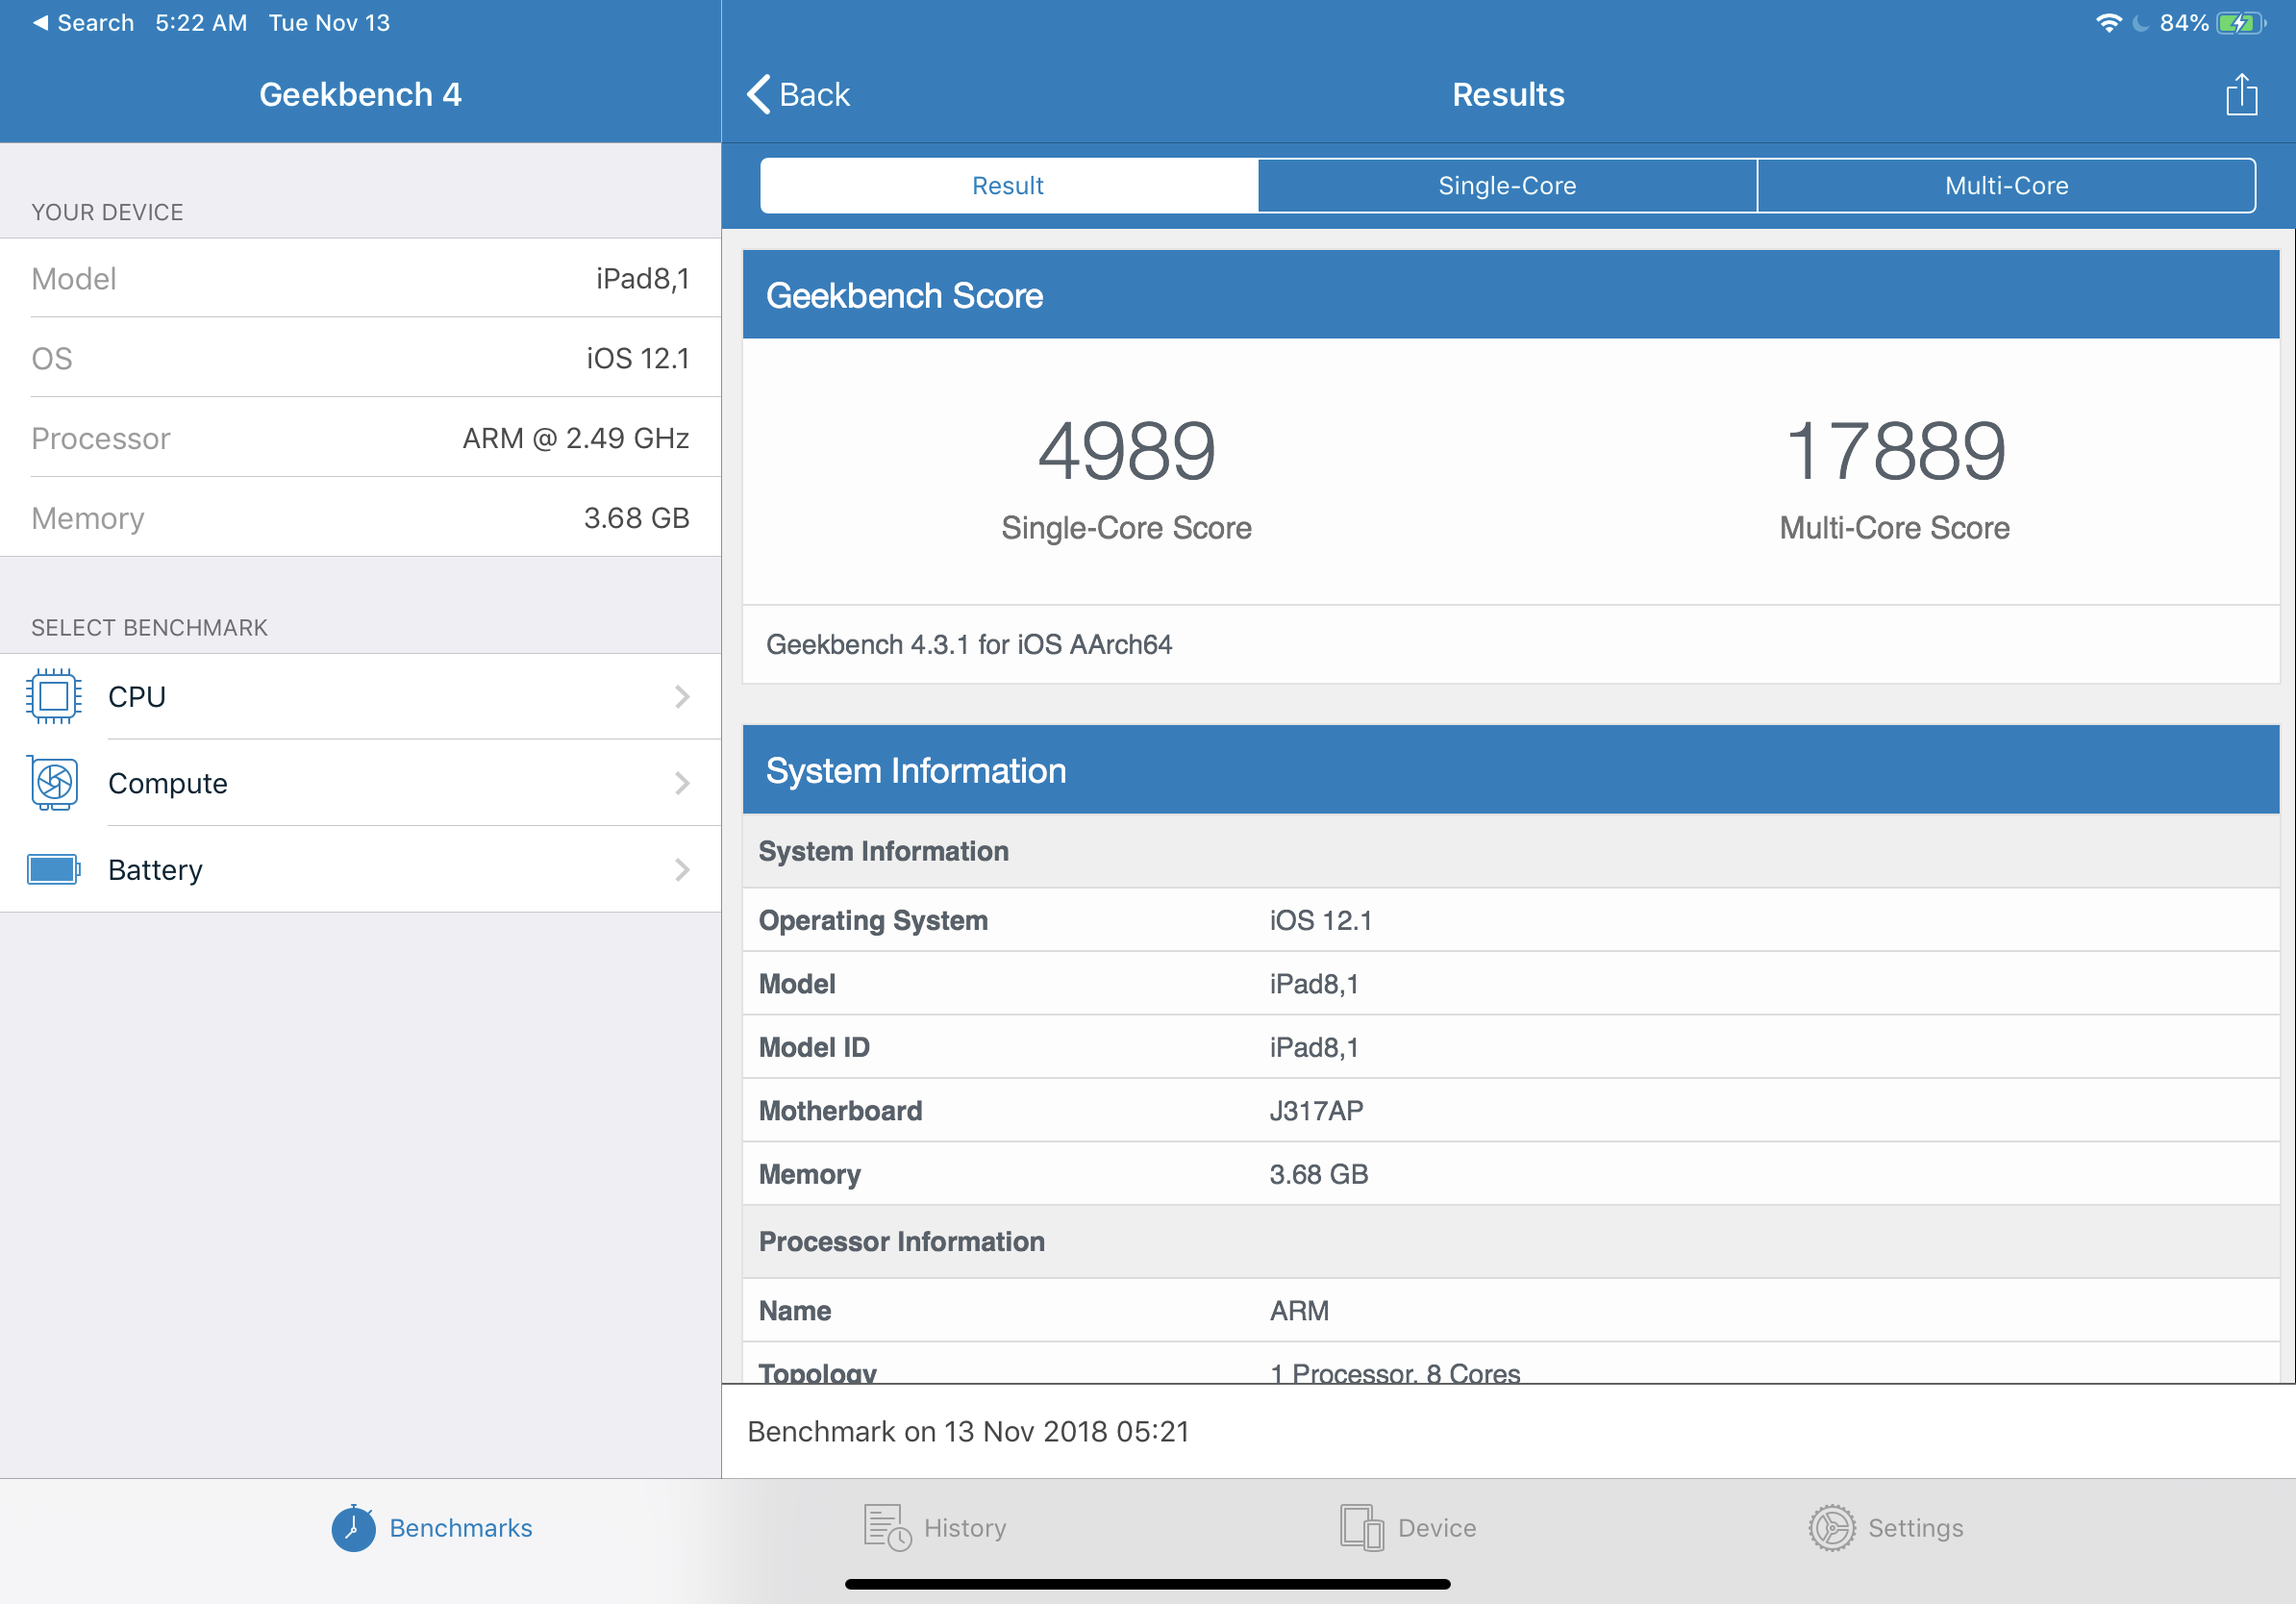The image size is (2296, 1604).
Task: Tap the Memory 3.68 GB value in System Information
Action: click(x=1319, y=1175)
